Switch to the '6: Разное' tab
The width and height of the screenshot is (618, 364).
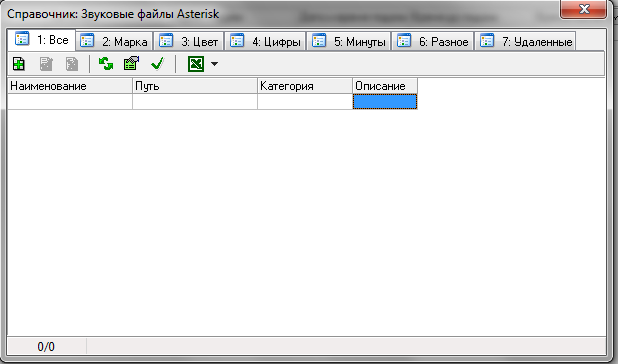pyautogui.click(x=433, y=41)
